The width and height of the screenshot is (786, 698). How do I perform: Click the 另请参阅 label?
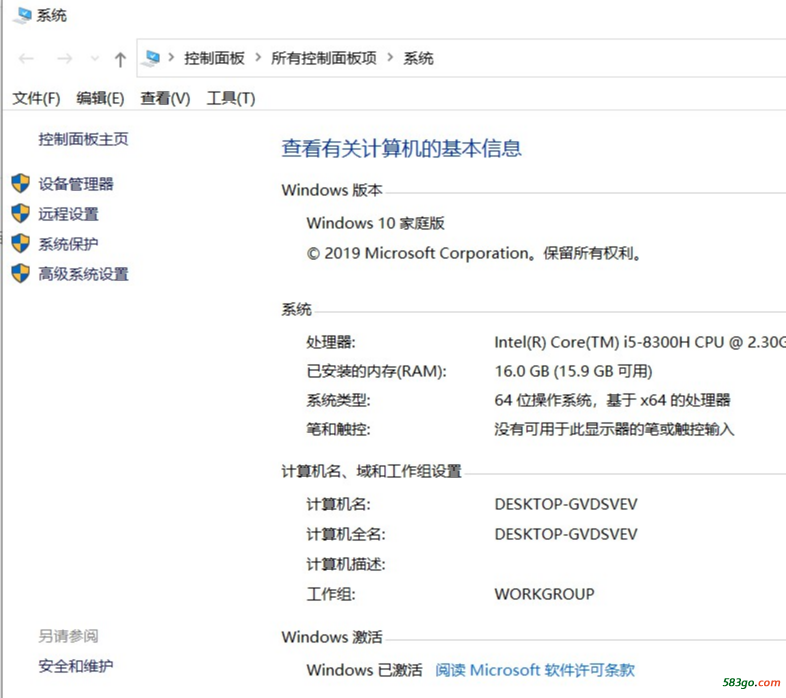point(68,636)
